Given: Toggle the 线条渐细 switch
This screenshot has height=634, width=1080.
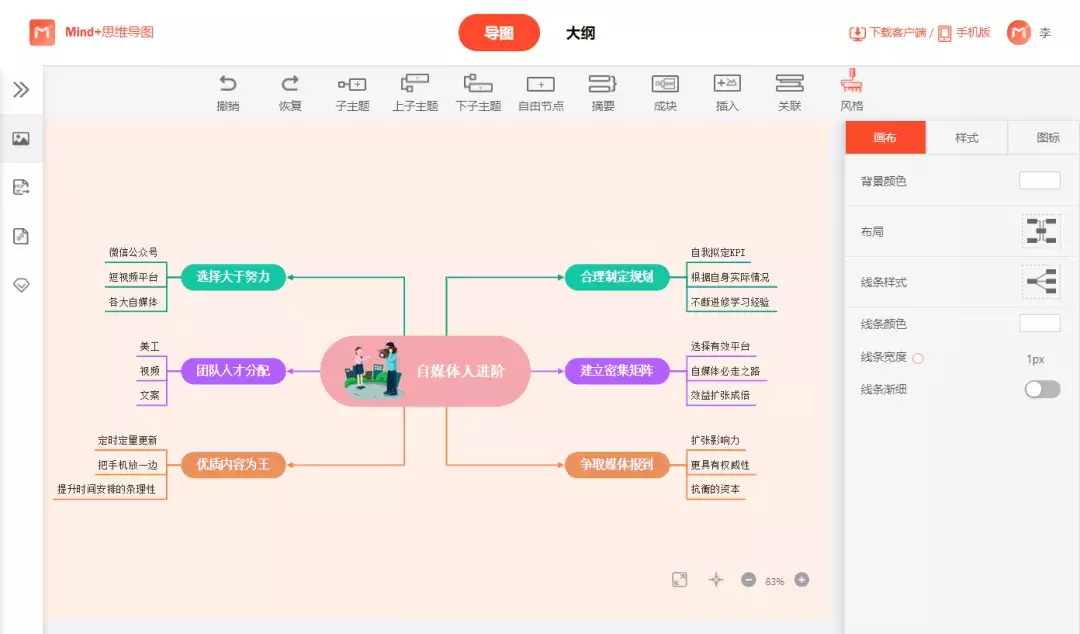Looking at the screenshot, I should pyautogui.click(x=1042, y=389).
